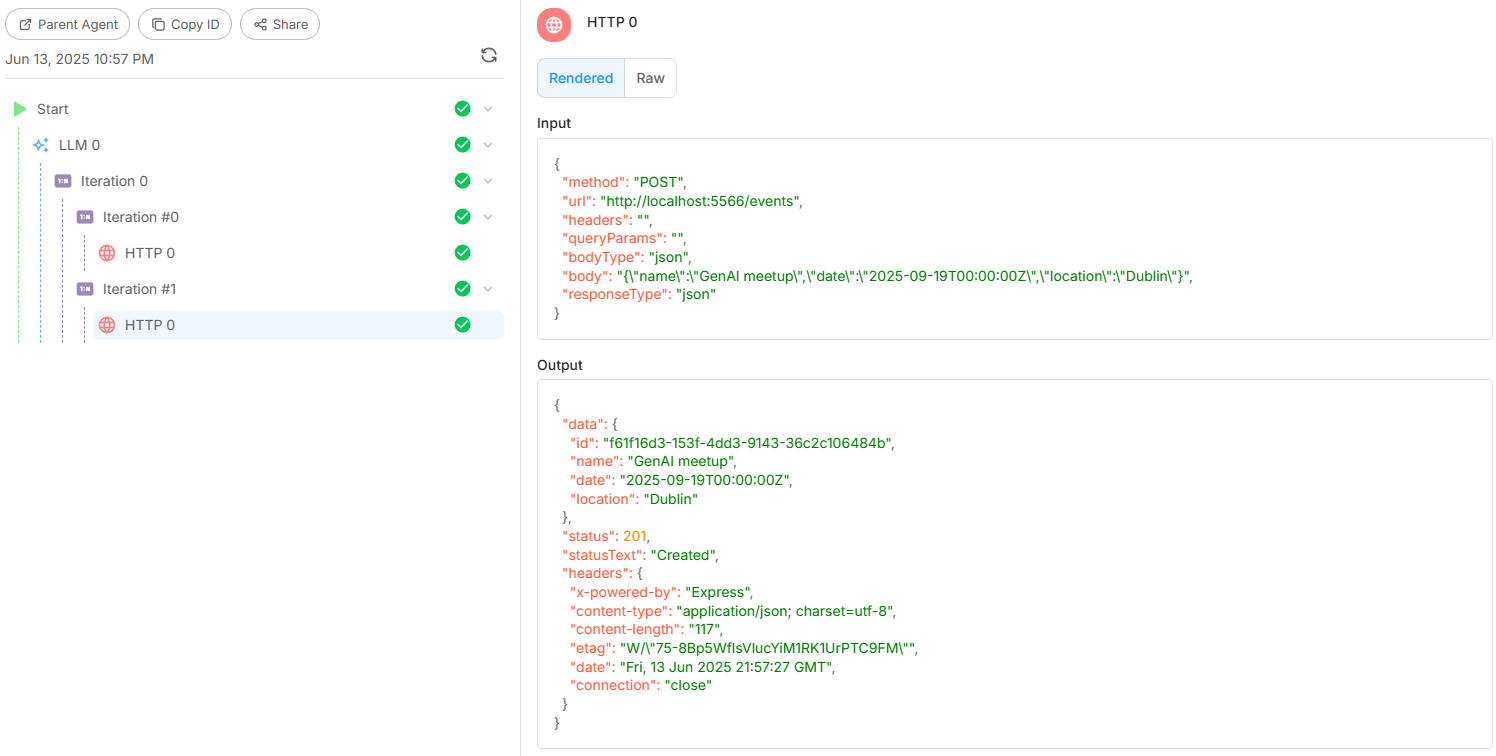Select the highlighted HTTP 0 under Iteration #1

pyautogui.click(x=150, y=325)
